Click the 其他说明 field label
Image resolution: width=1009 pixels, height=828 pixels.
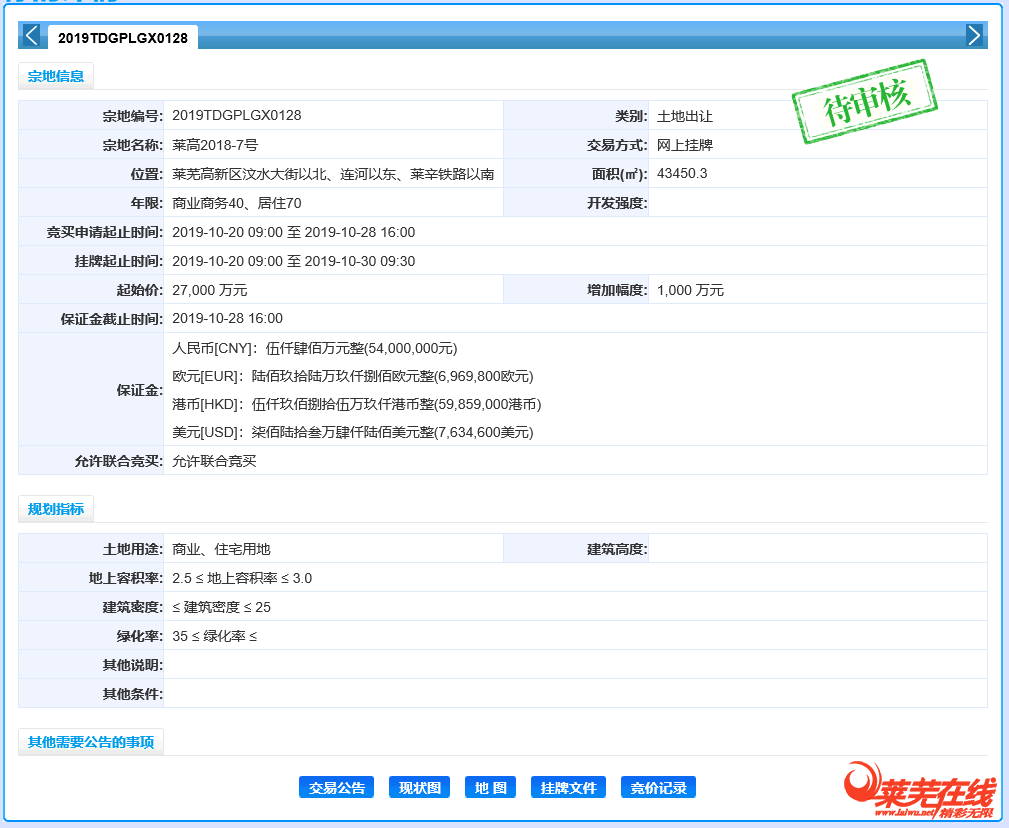(x=133, y=665)
